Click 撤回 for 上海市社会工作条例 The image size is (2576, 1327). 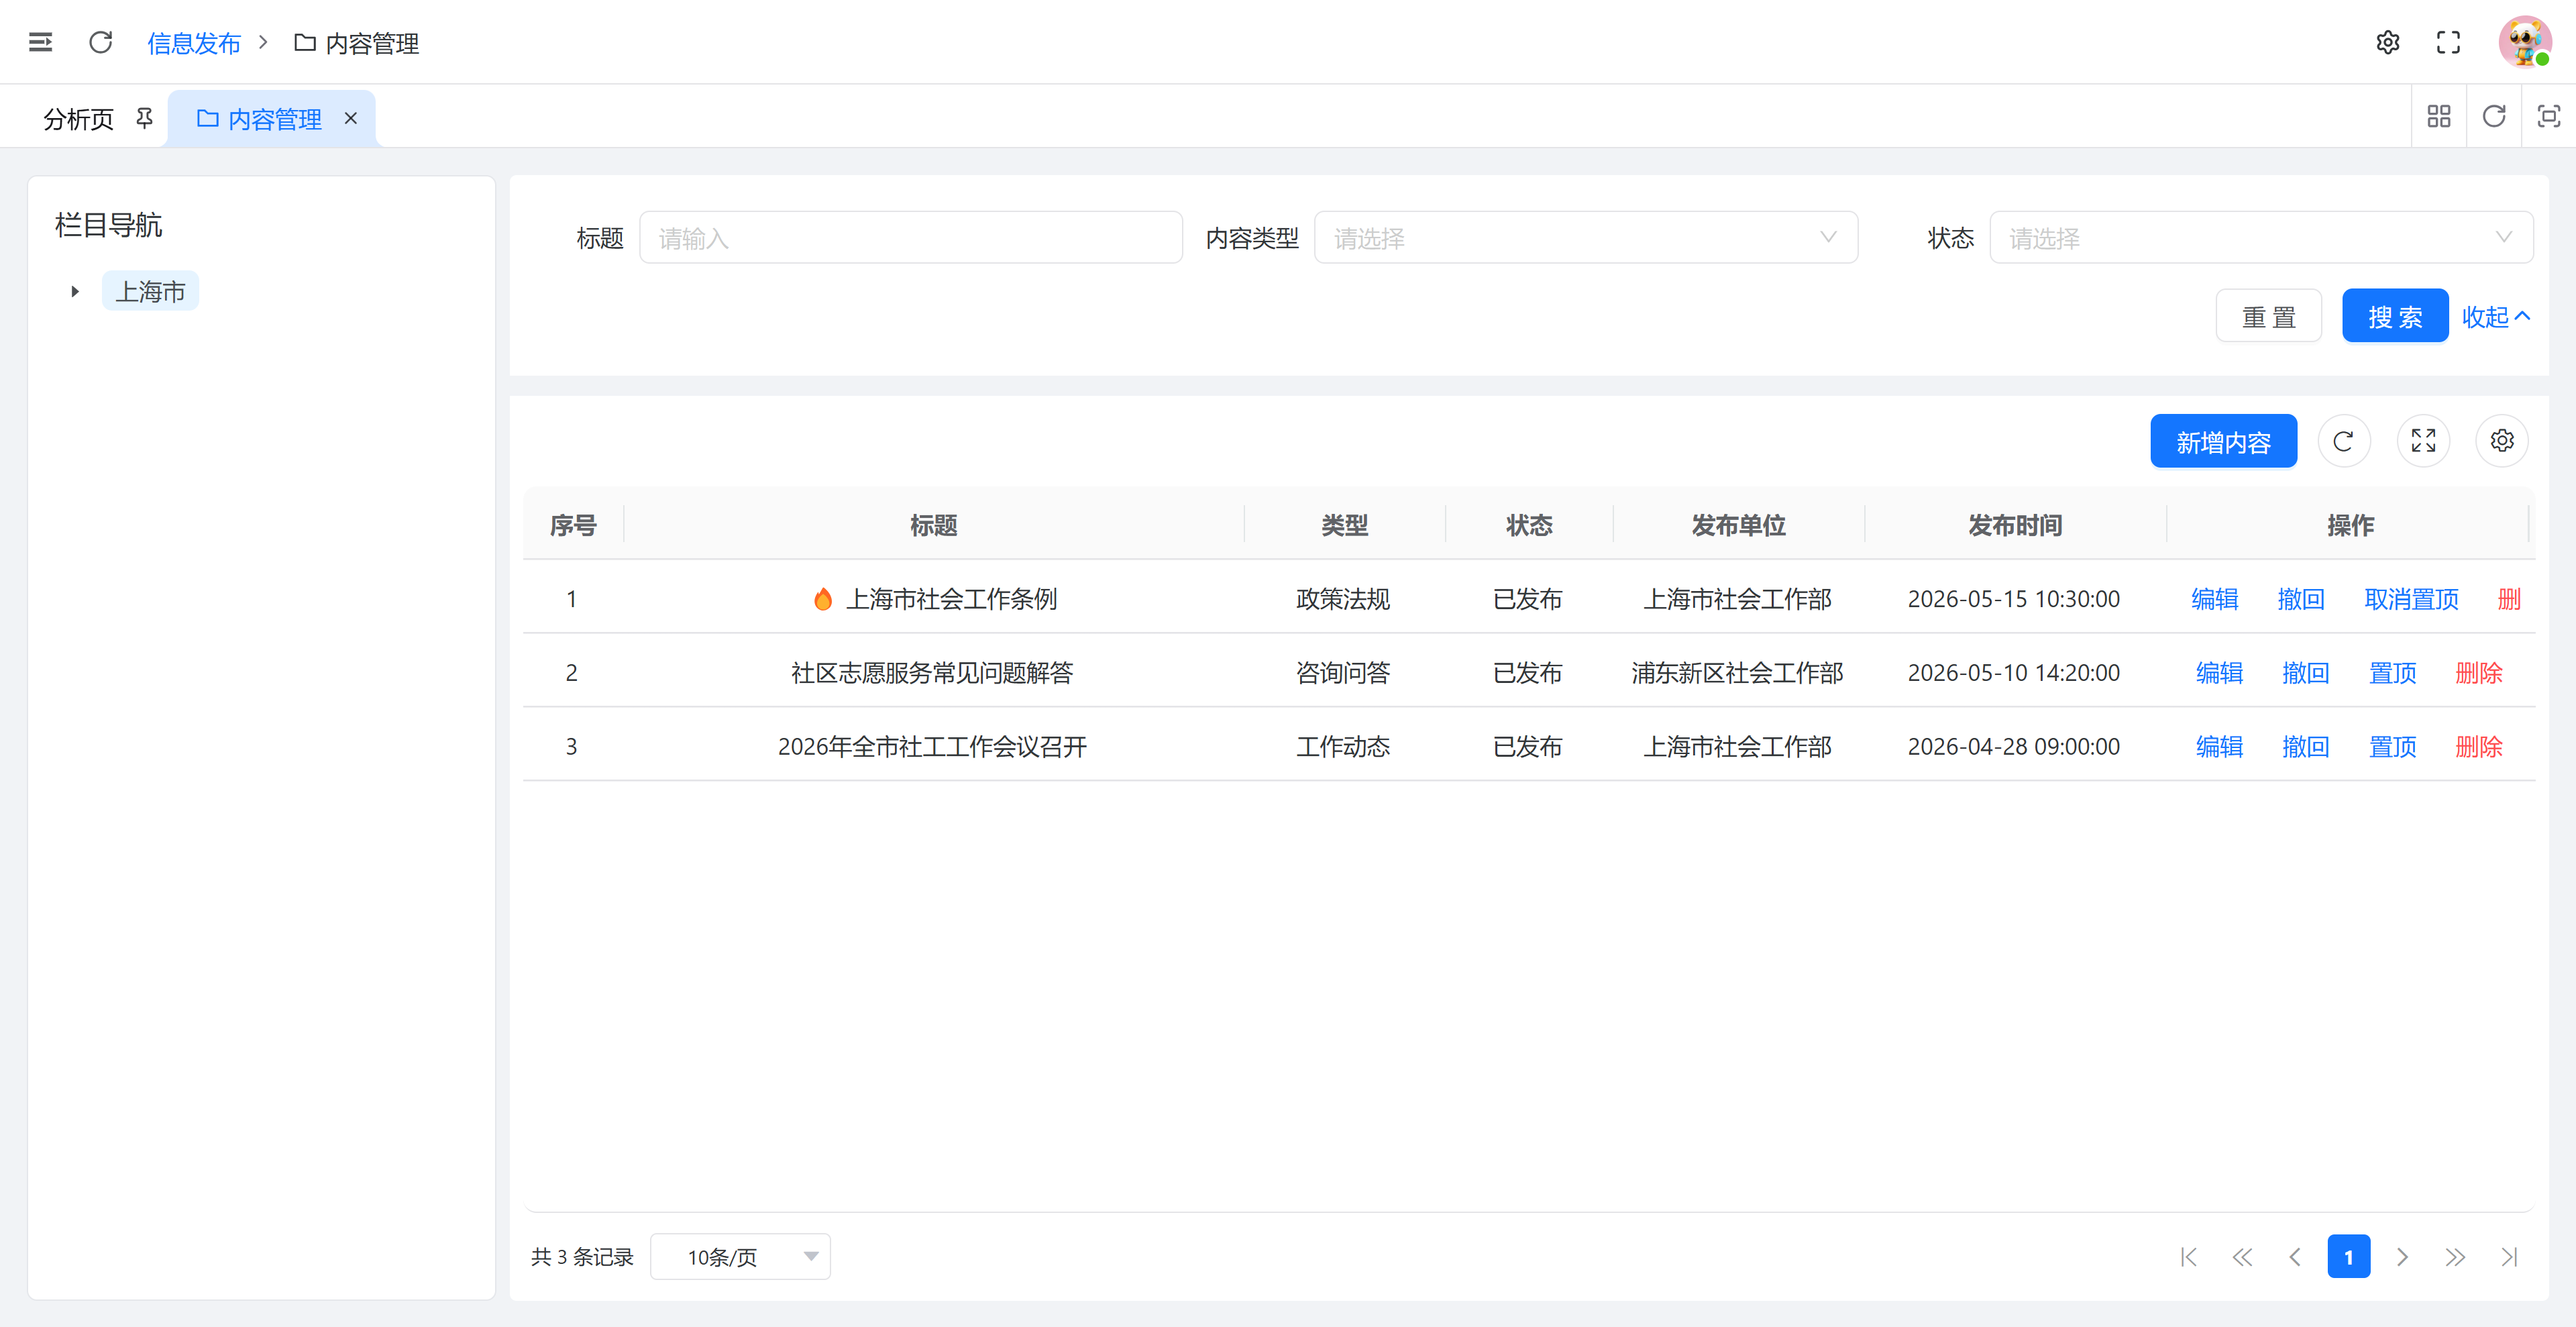[x=2301, y=599]
